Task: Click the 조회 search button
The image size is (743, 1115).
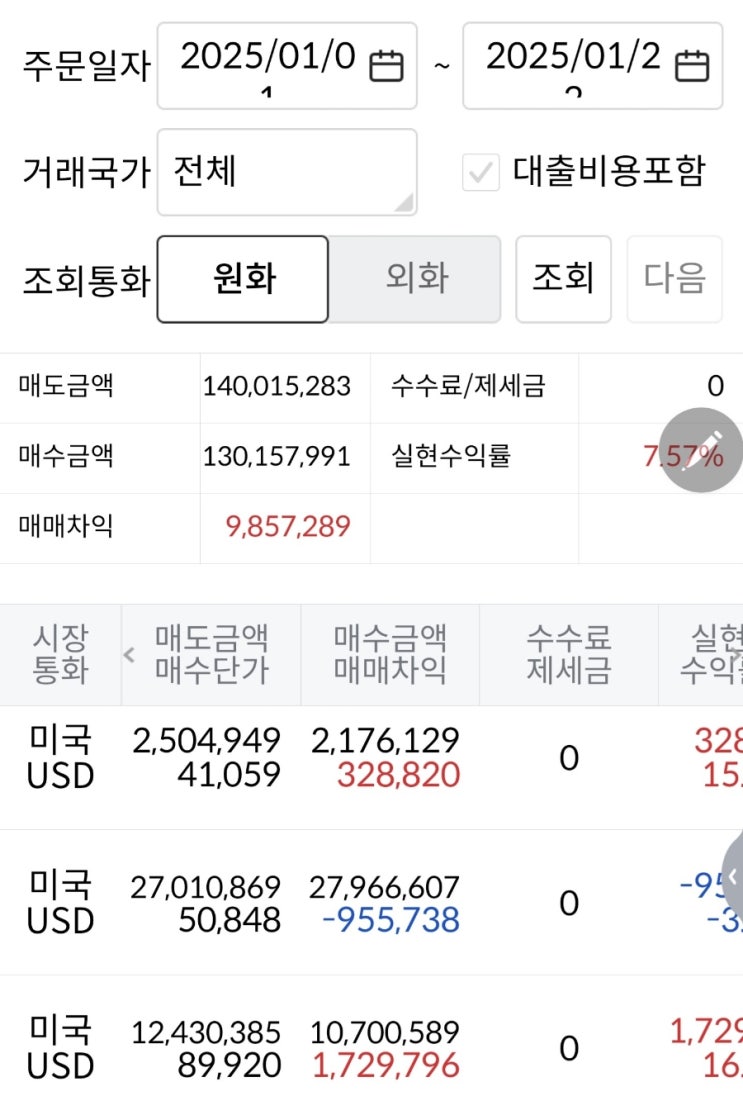Action: tap(563, 279)
